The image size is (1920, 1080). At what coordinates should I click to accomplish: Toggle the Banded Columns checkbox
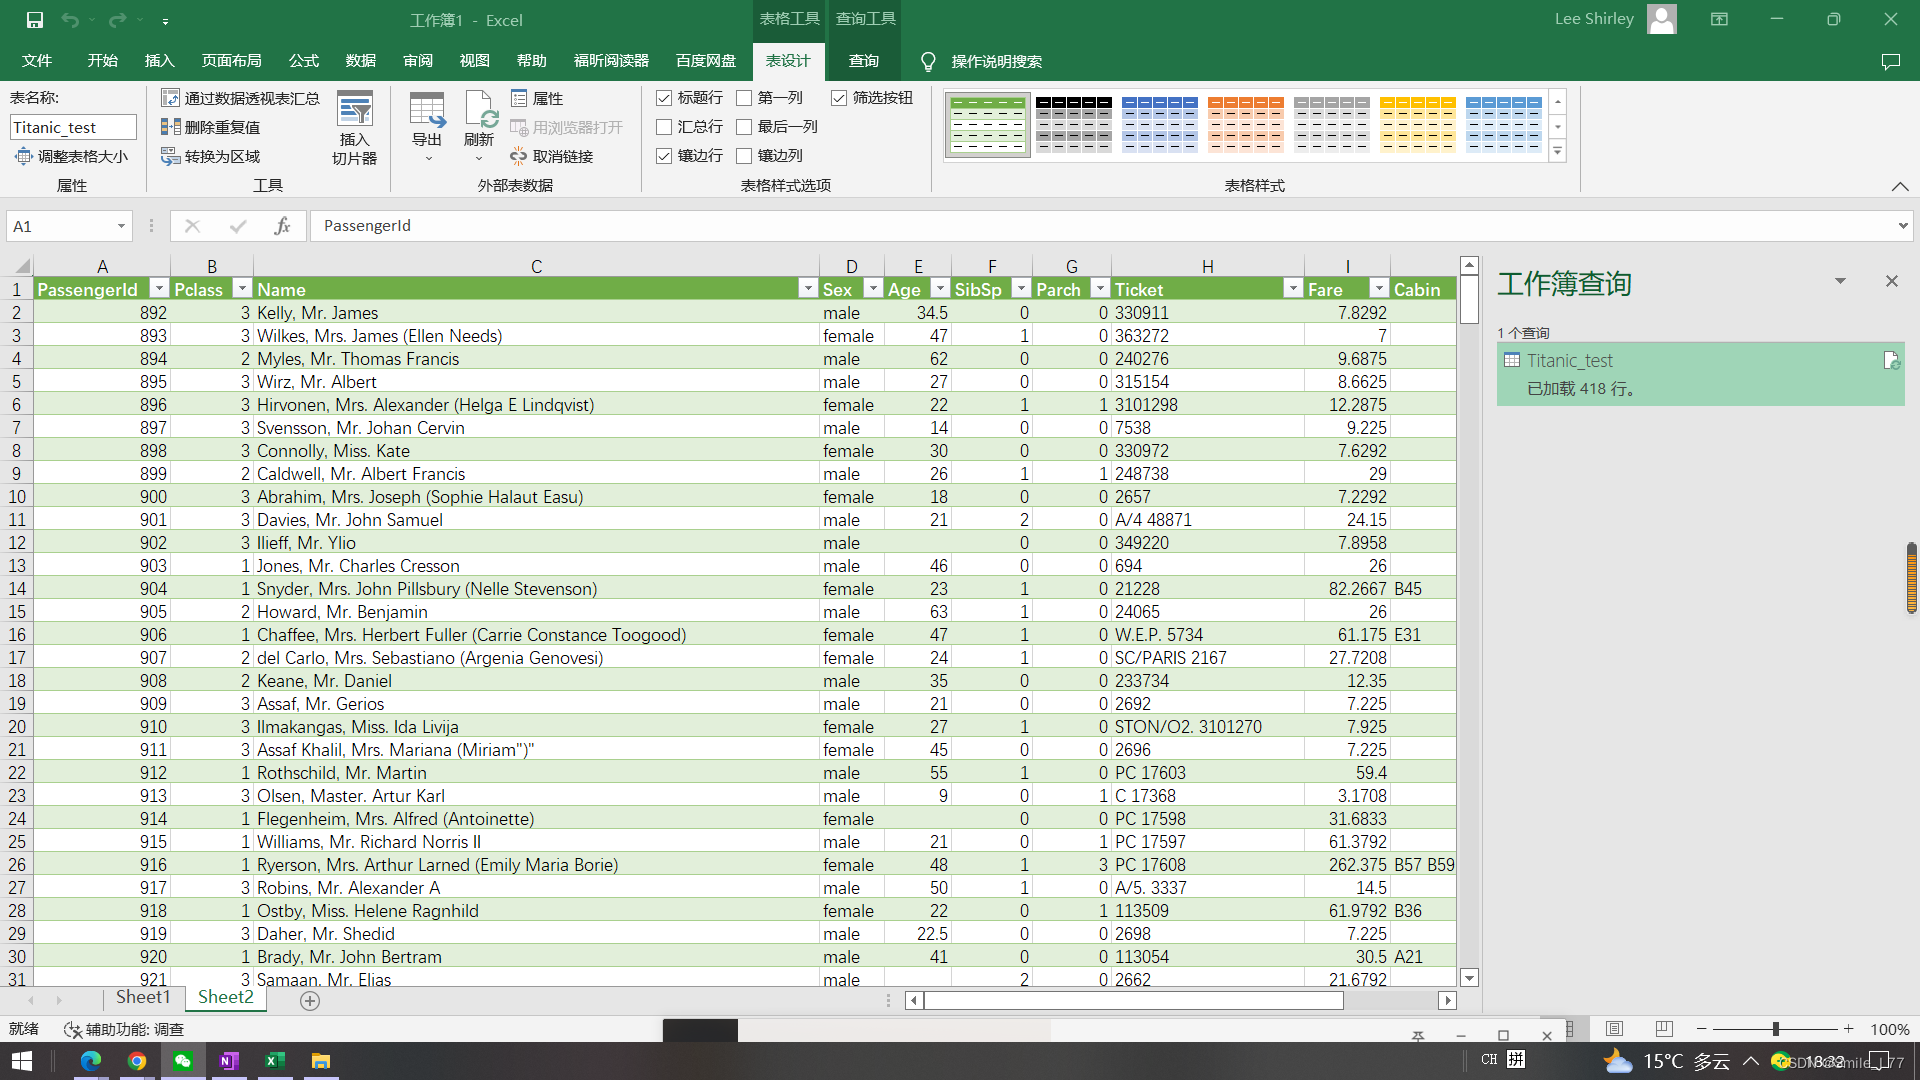coord(744,156)
